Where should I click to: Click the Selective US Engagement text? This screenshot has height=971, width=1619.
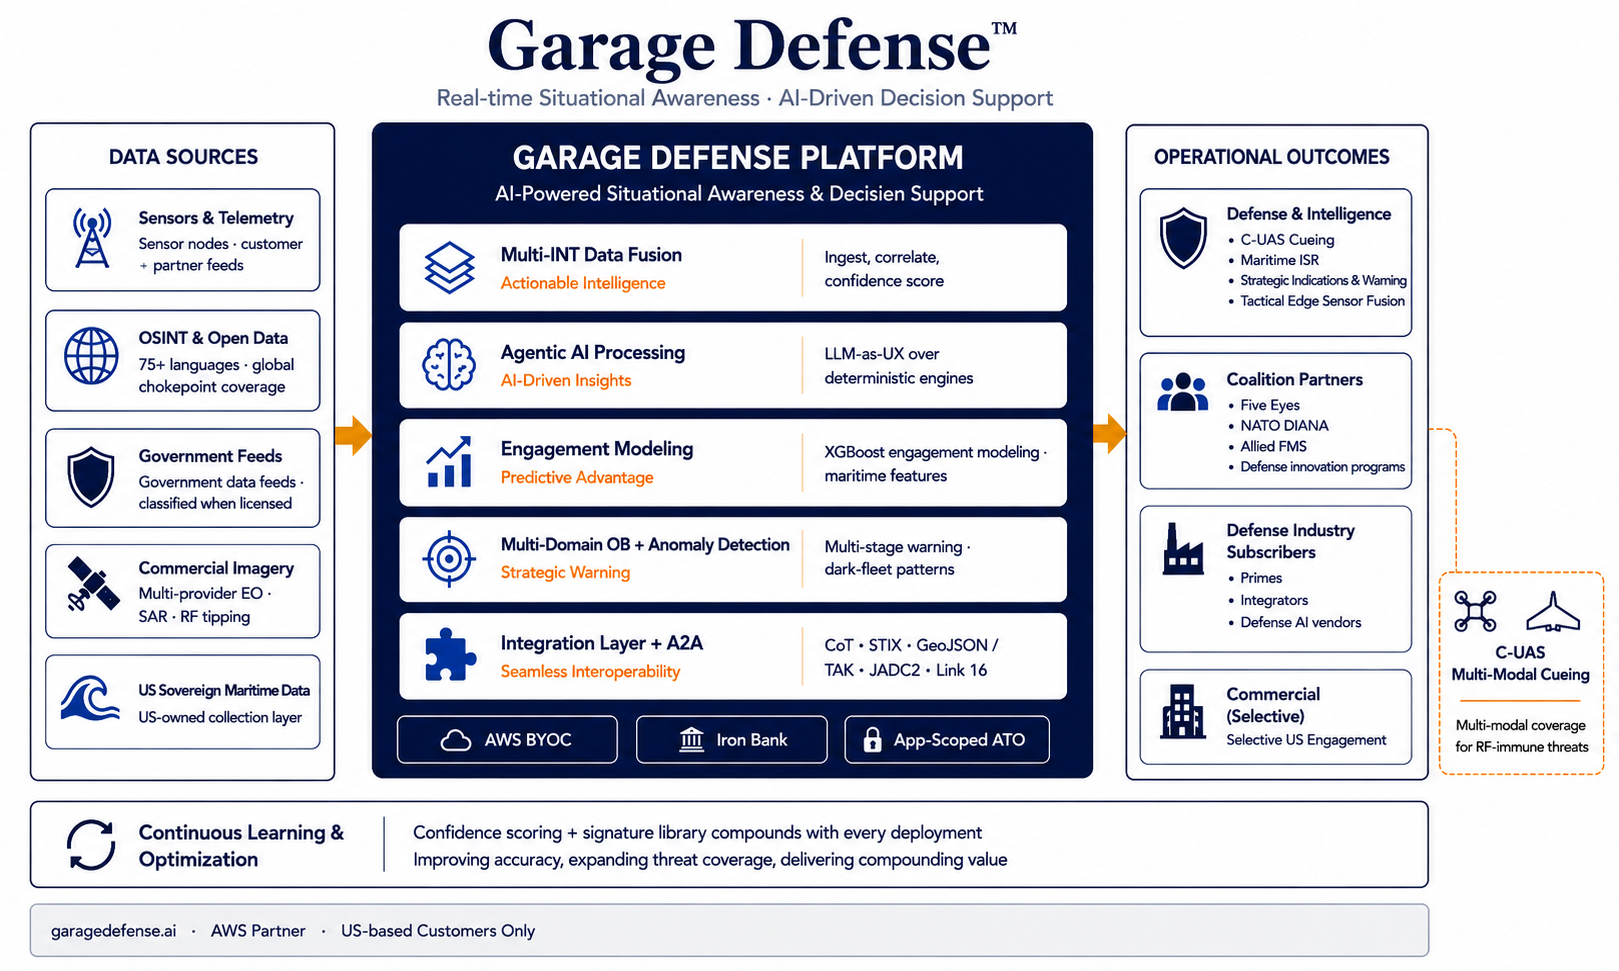point(1306,740)
